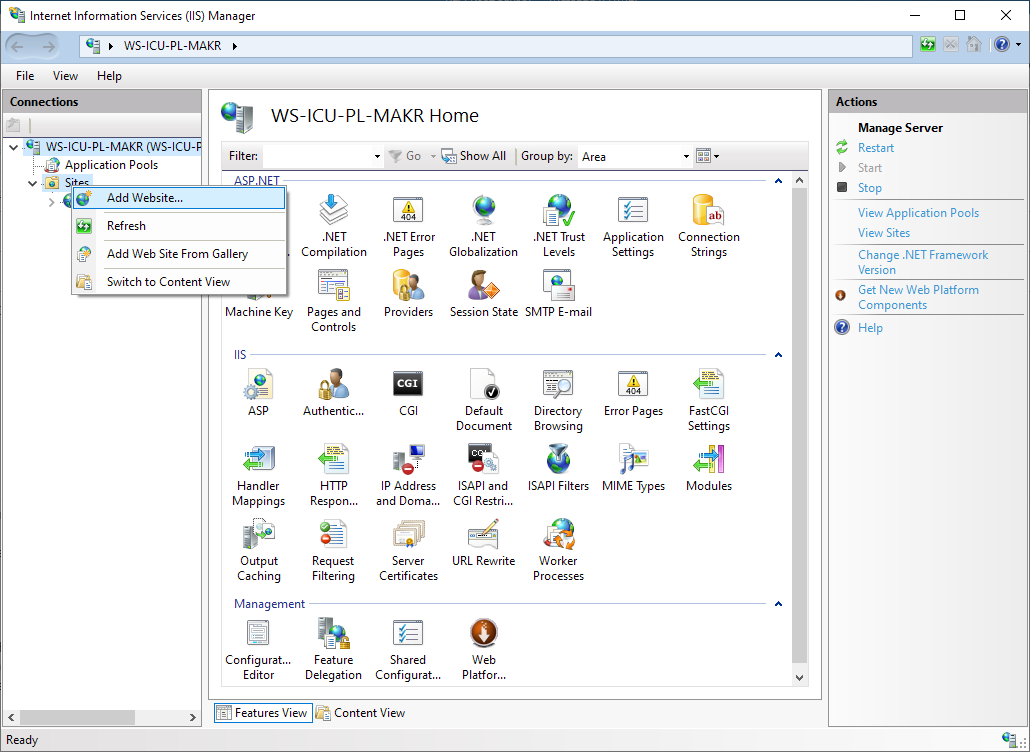This screenshot has width=1030, height=752.
Task: Collapse the Sites tree node
Action: [33, 183]
